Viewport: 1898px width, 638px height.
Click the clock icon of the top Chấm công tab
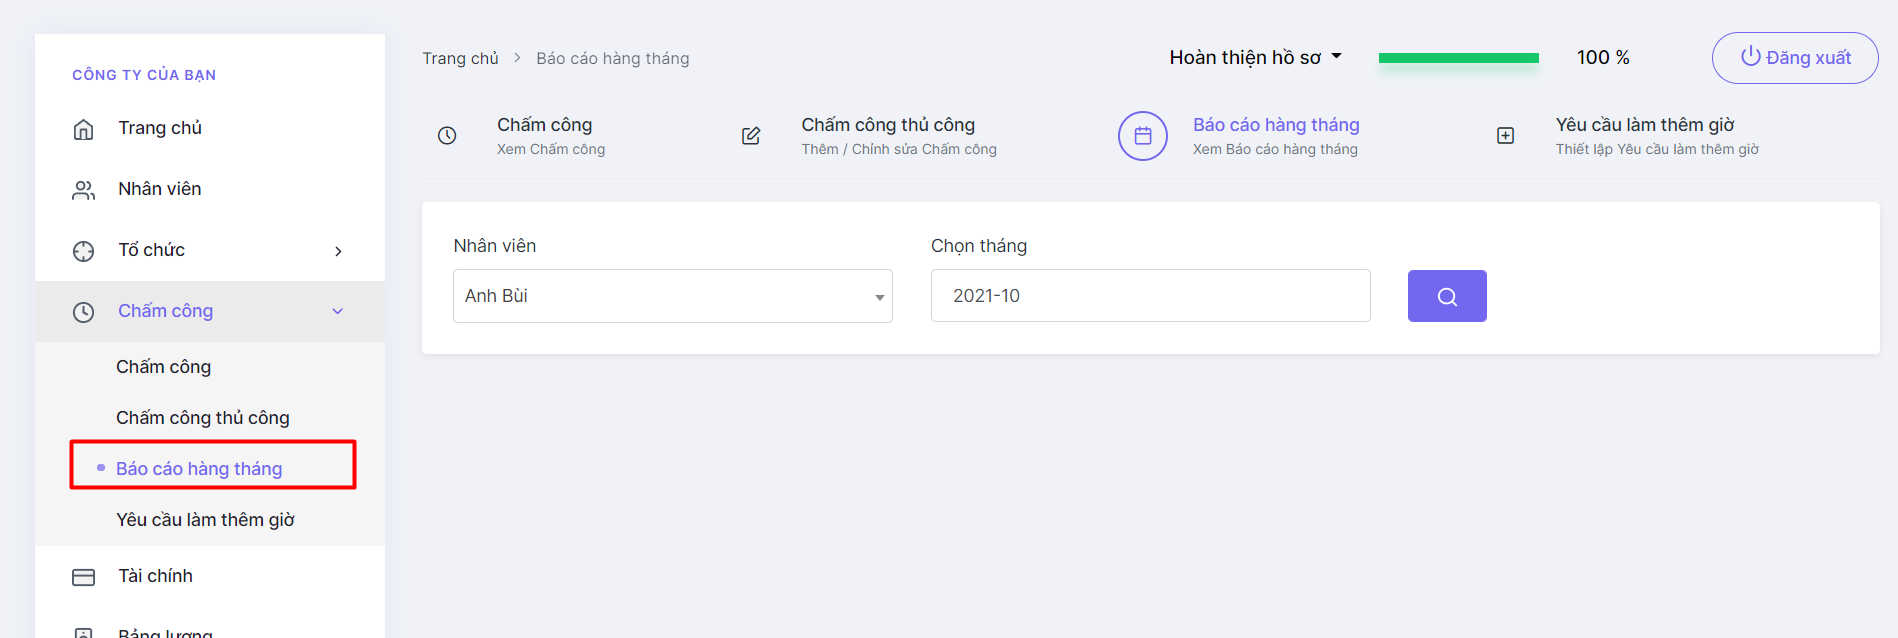tap(447, 136)
